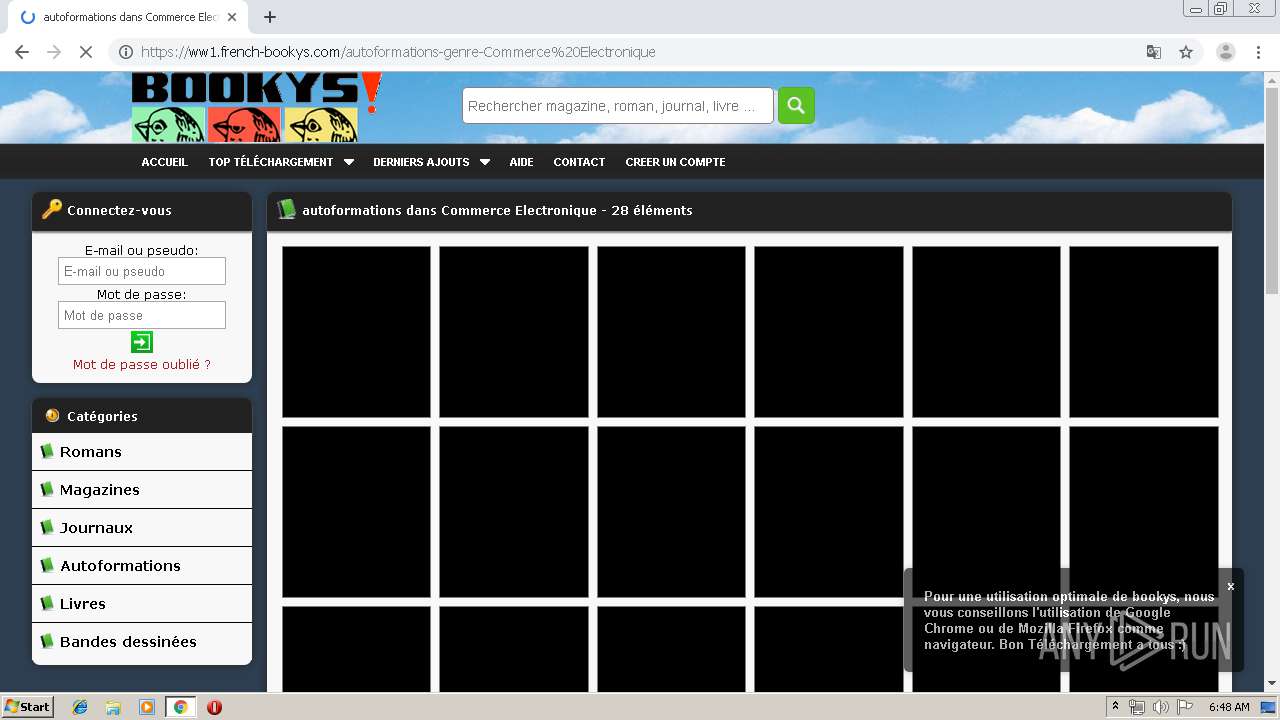The height and width of the screenshot is (720, 1280).
Task: Click Mot de passe oublié link
Action: click(142, 365)
